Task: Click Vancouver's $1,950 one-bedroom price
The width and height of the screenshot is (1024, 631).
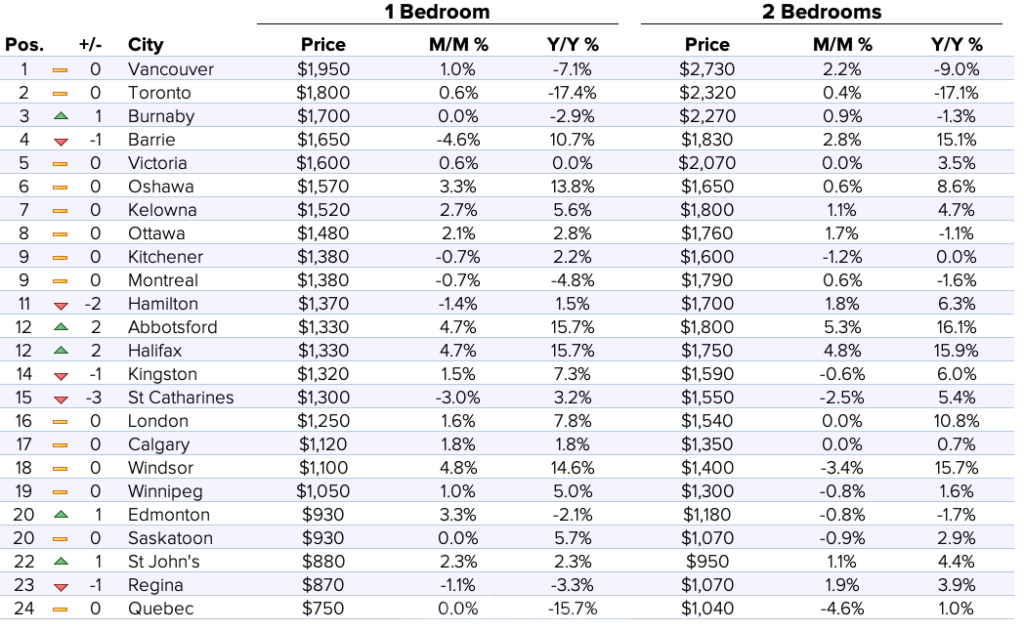Action: (x=323, y=70)
